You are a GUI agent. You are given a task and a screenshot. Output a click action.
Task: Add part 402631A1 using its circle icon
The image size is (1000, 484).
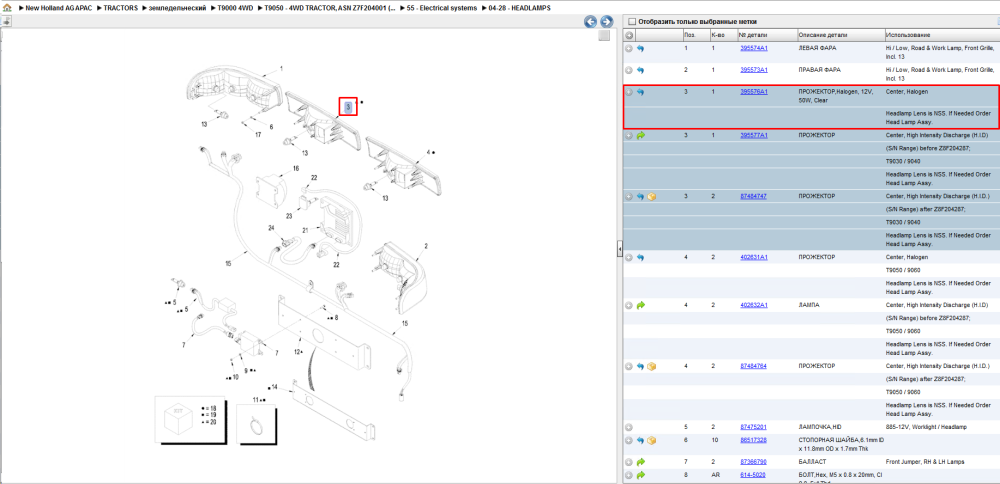[629, 257]
